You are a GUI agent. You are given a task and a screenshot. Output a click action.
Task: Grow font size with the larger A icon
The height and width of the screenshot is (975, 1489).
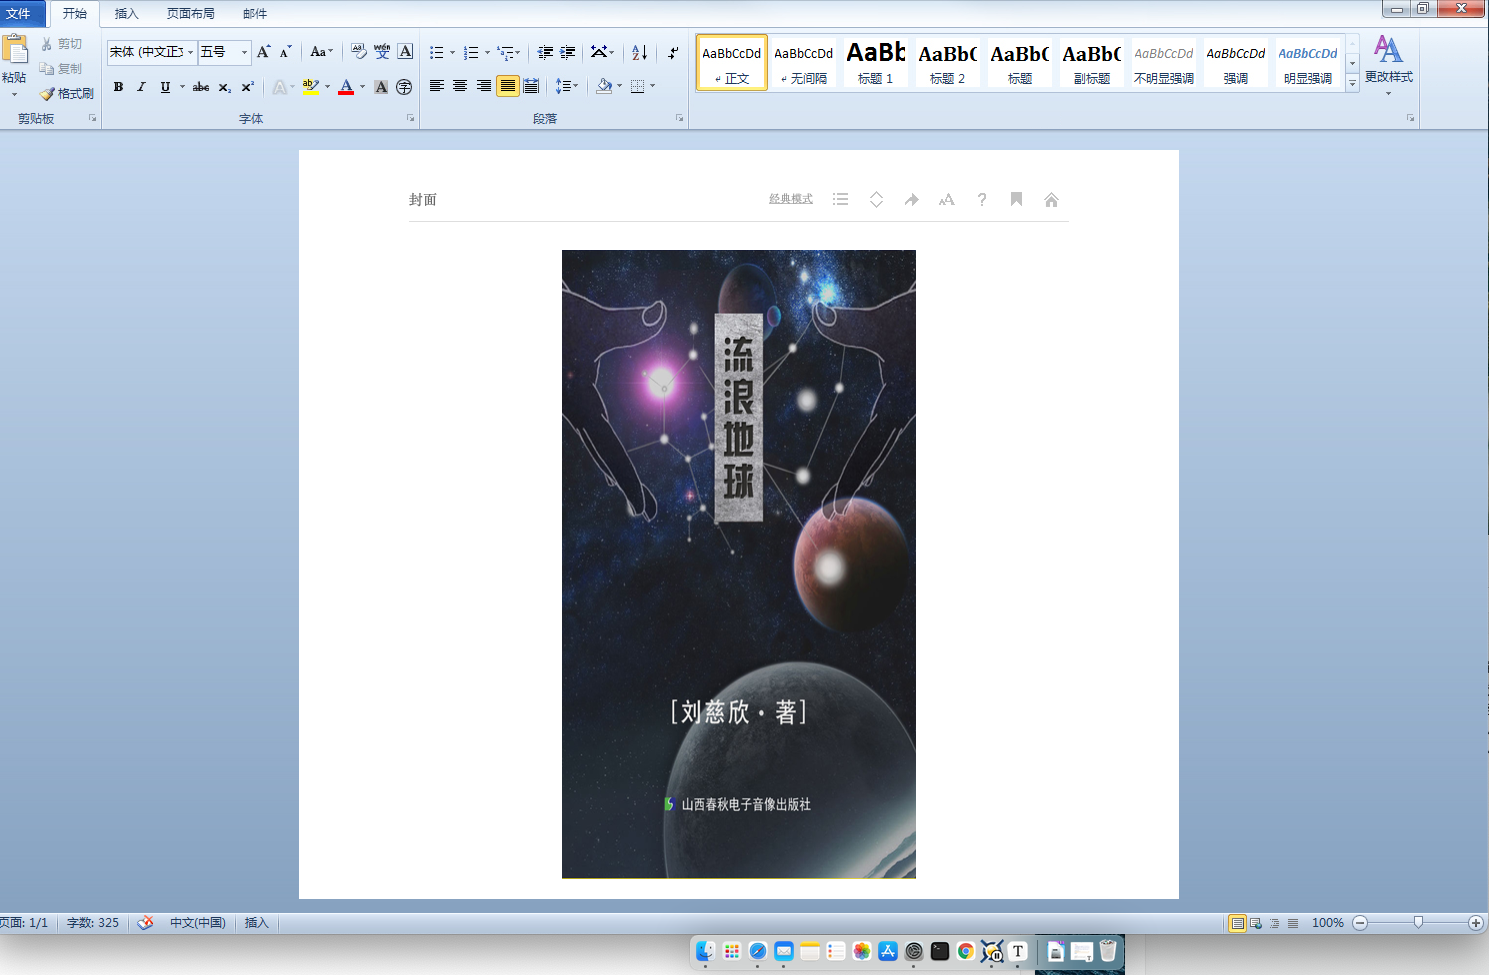point(264,52)
